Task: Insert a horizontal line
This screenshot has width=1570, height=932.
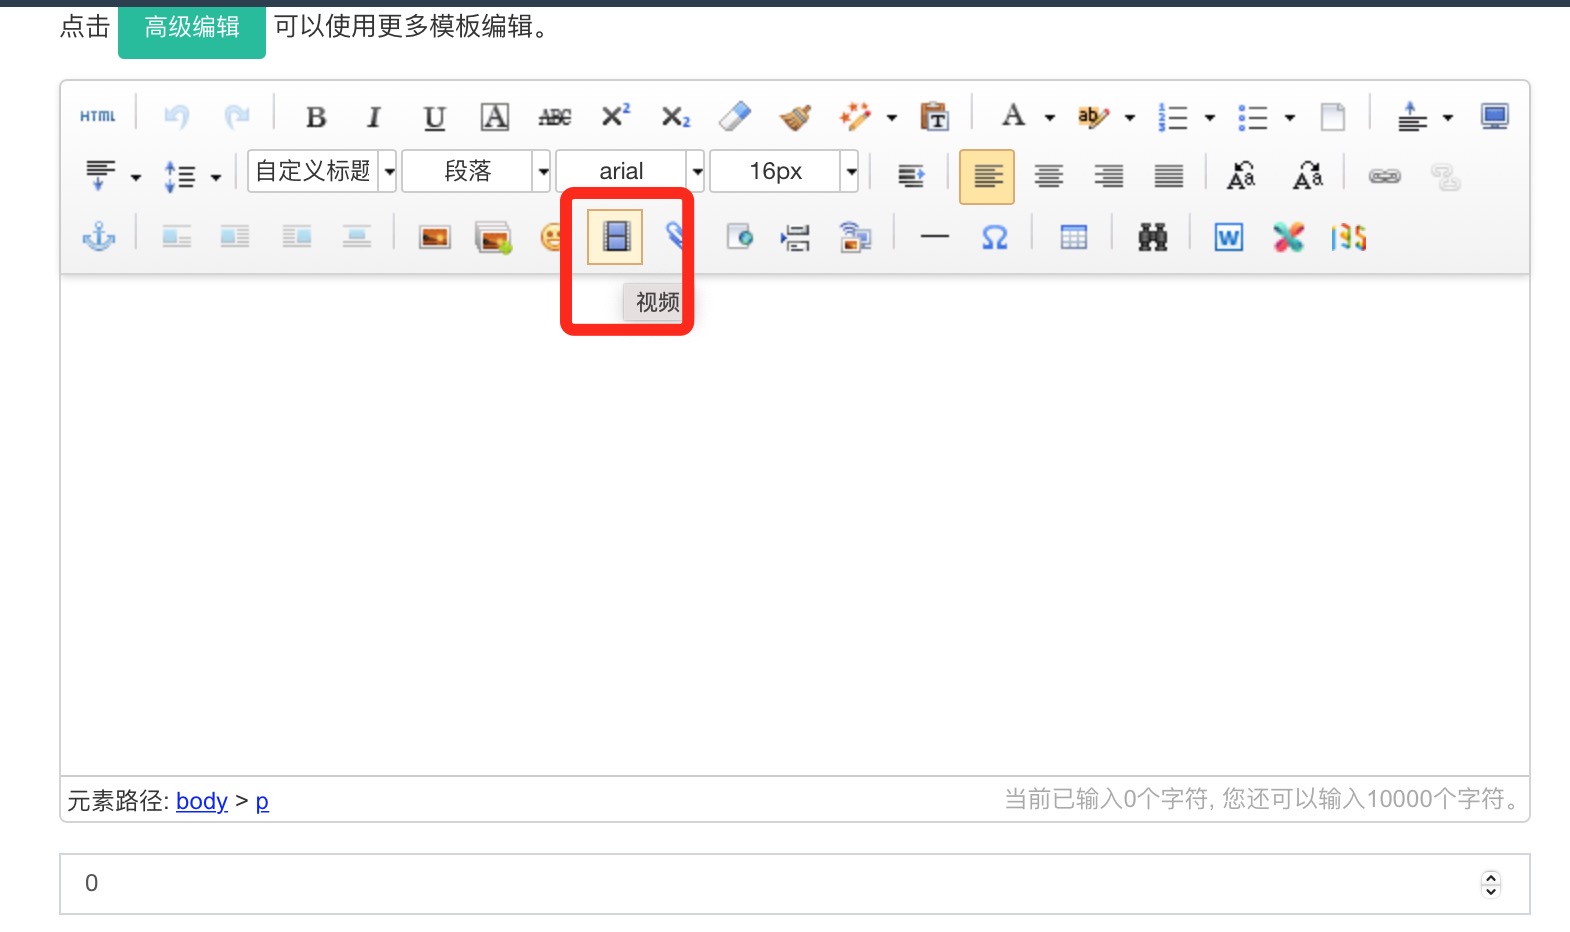Action: tap(934, 237)
